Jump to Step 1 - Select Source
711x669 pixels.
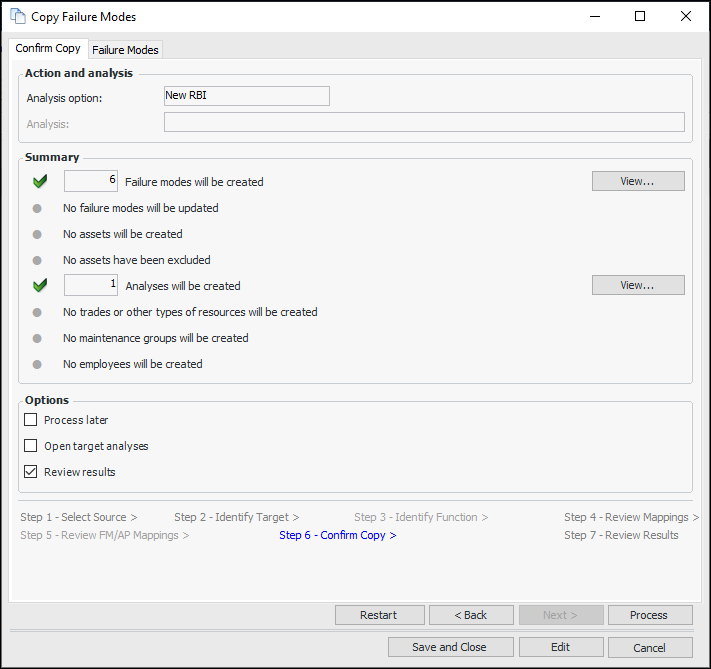(x=78, y=518)
